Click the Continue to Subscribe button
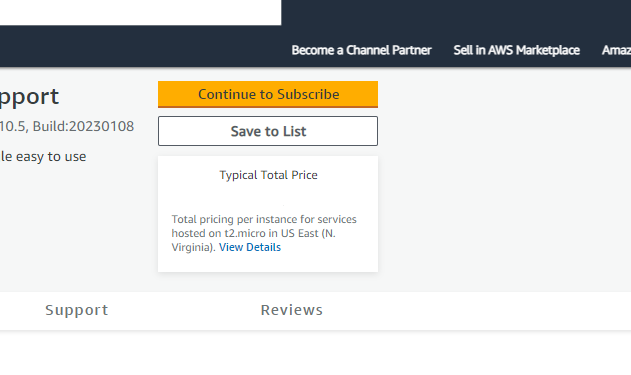 pyautogui.click(x=268, y=94)
